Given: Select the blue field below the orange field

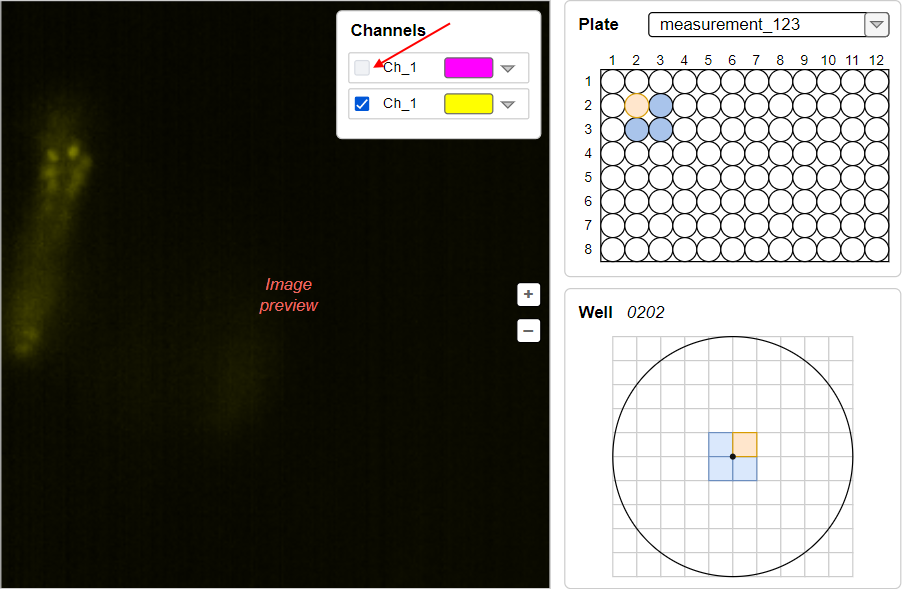Looking at the screenshot, I should tap(745, 469).
